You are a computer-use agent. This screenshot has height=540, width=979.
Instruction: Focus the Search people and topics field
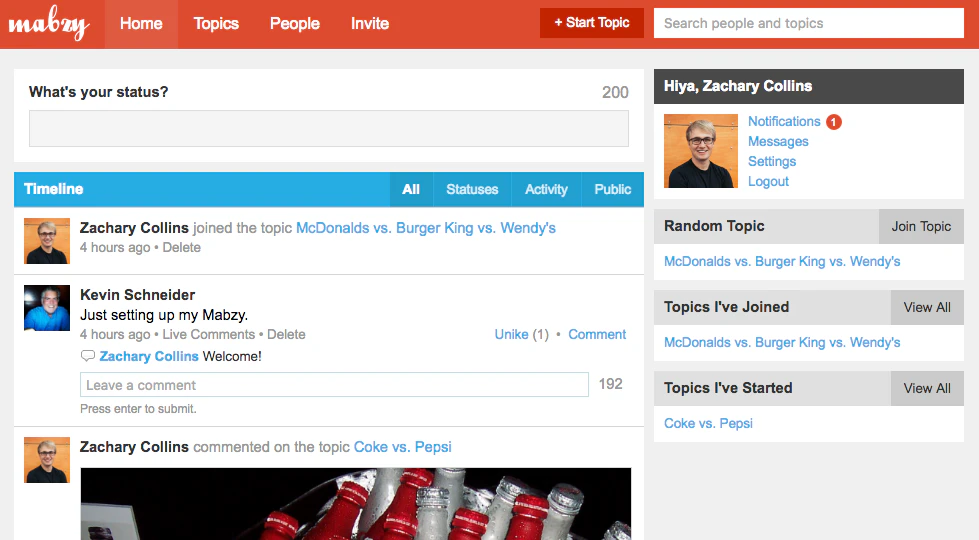point(809,23)
